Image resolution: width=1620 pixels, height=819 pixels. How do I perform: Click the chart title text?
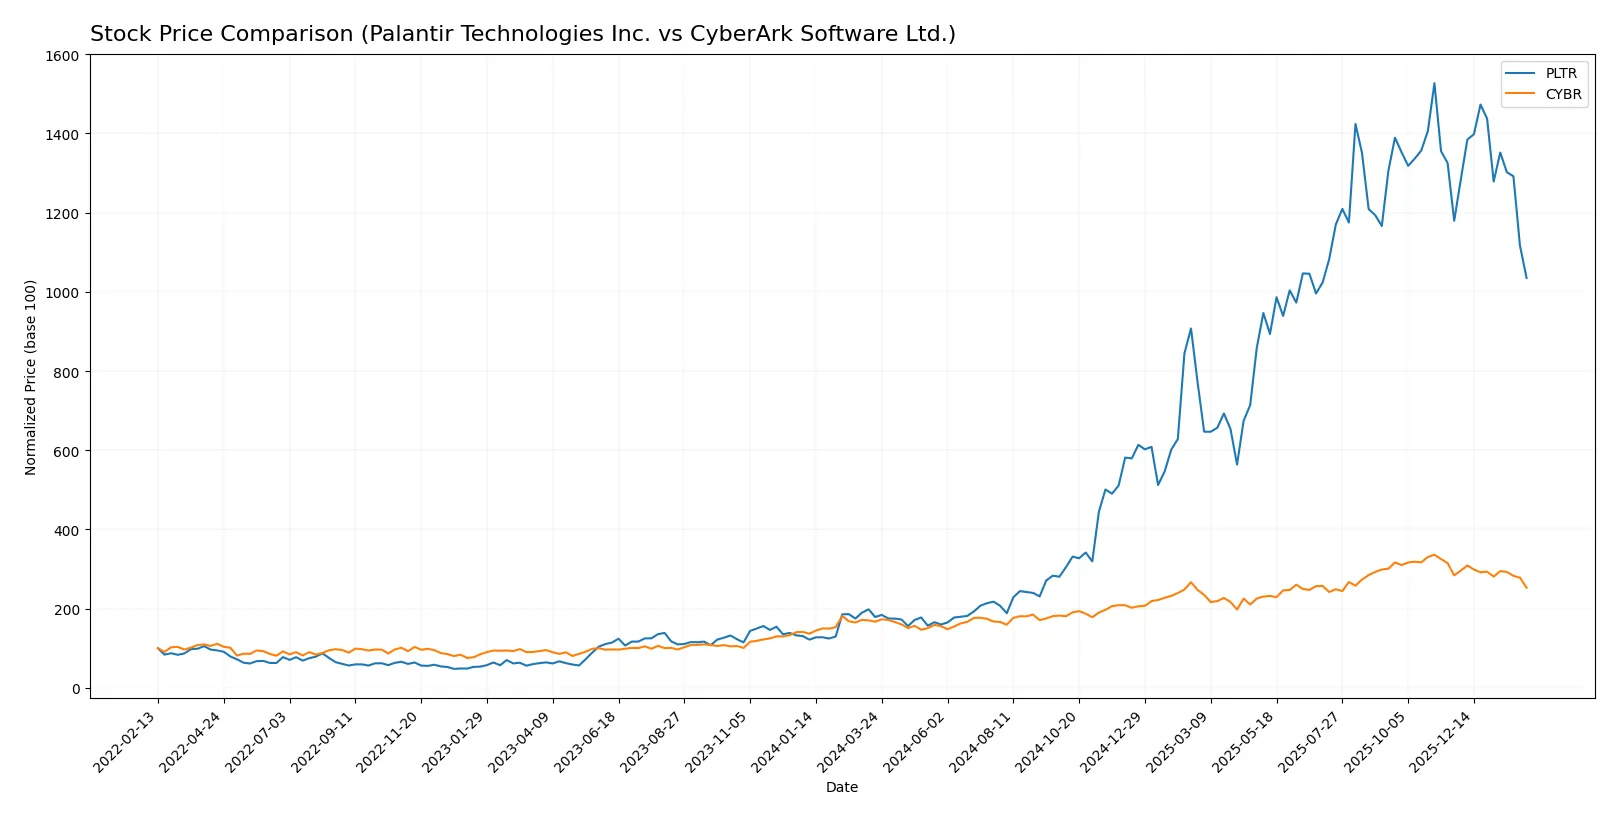click(x=522, y=34)
